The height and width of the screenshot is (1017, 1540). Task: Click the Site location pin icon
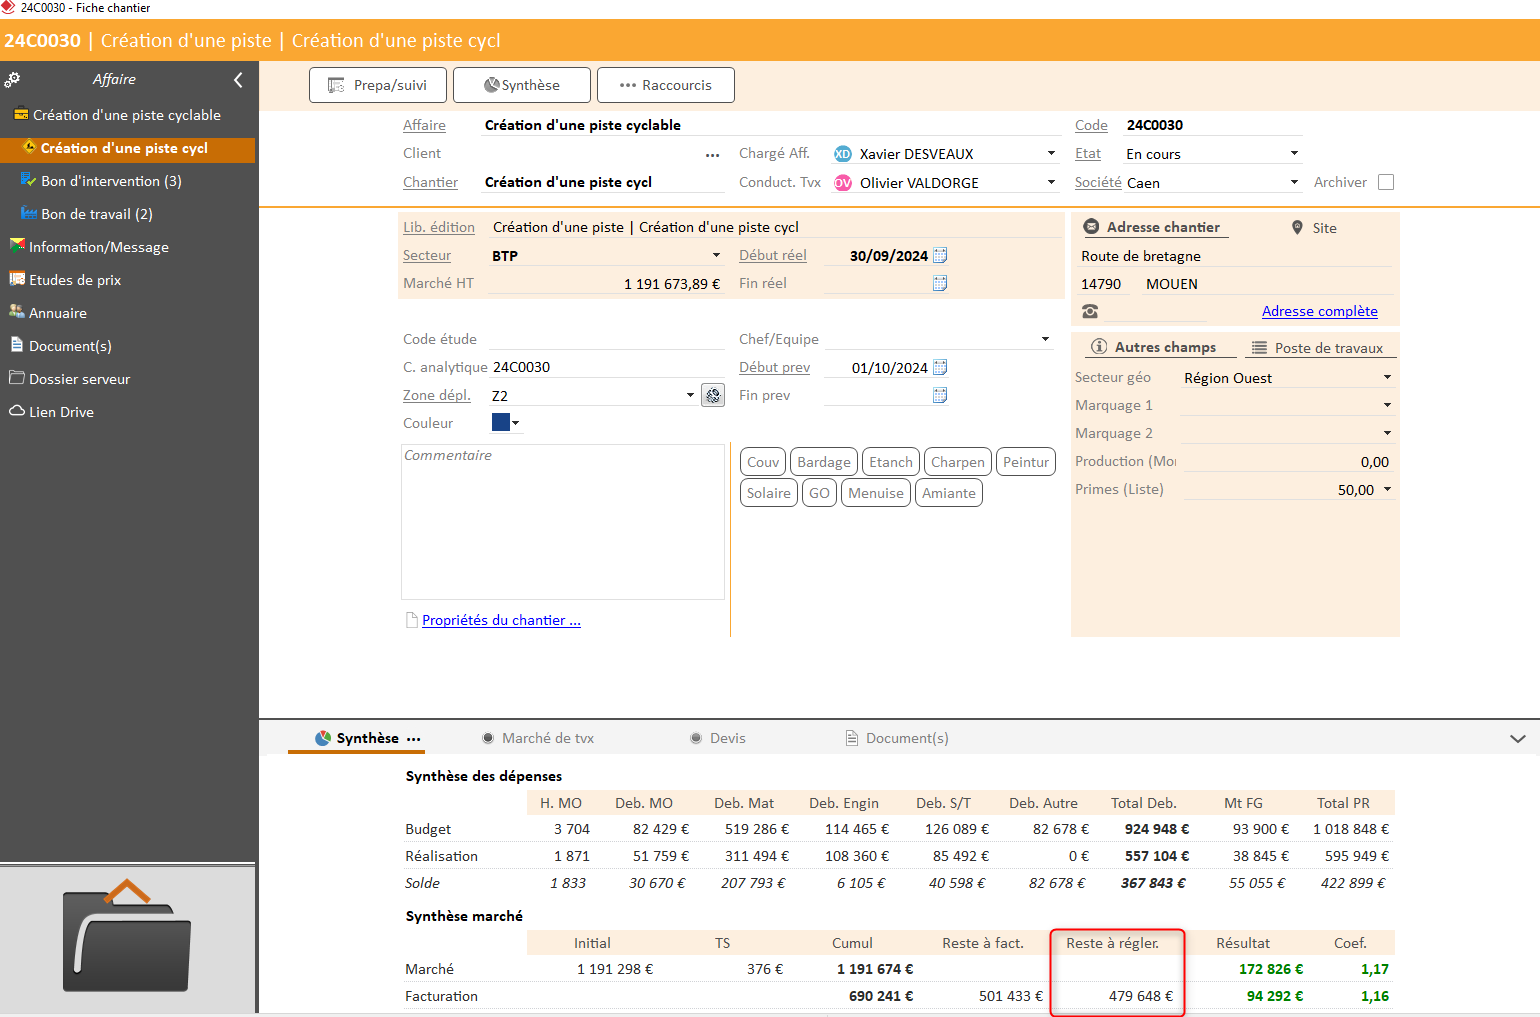tap(1297, 227)
